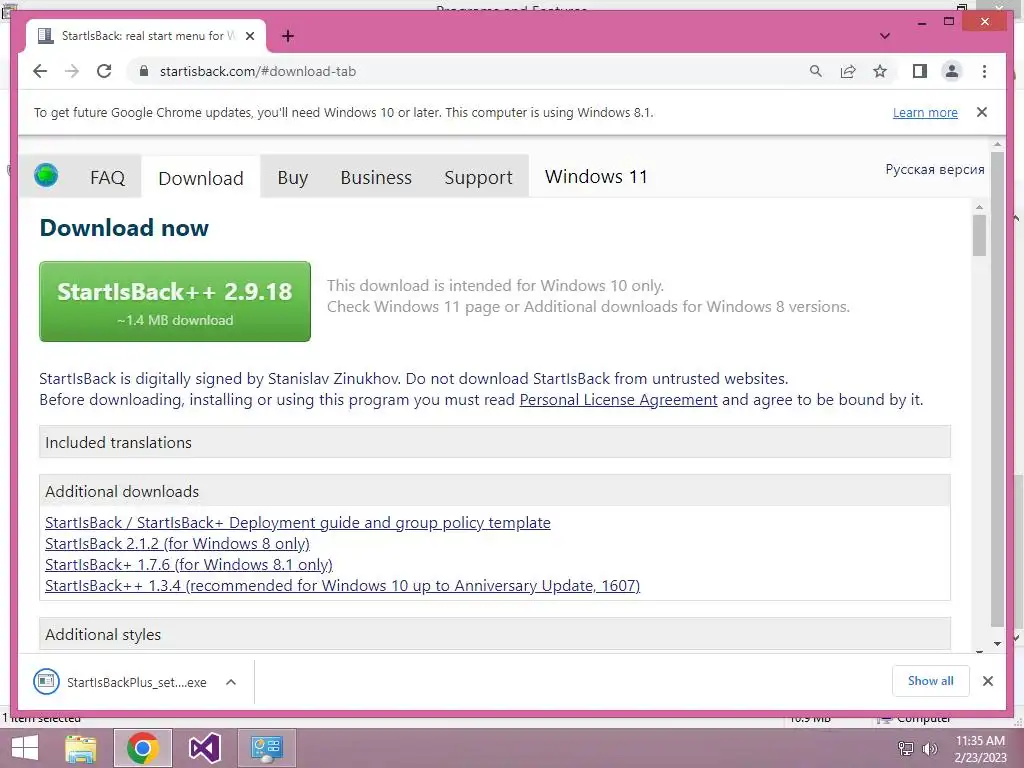Screen dimensions: 1024x768
Task: Switch to Chrome in the taskbar
Action: click(x=143, y=748)
